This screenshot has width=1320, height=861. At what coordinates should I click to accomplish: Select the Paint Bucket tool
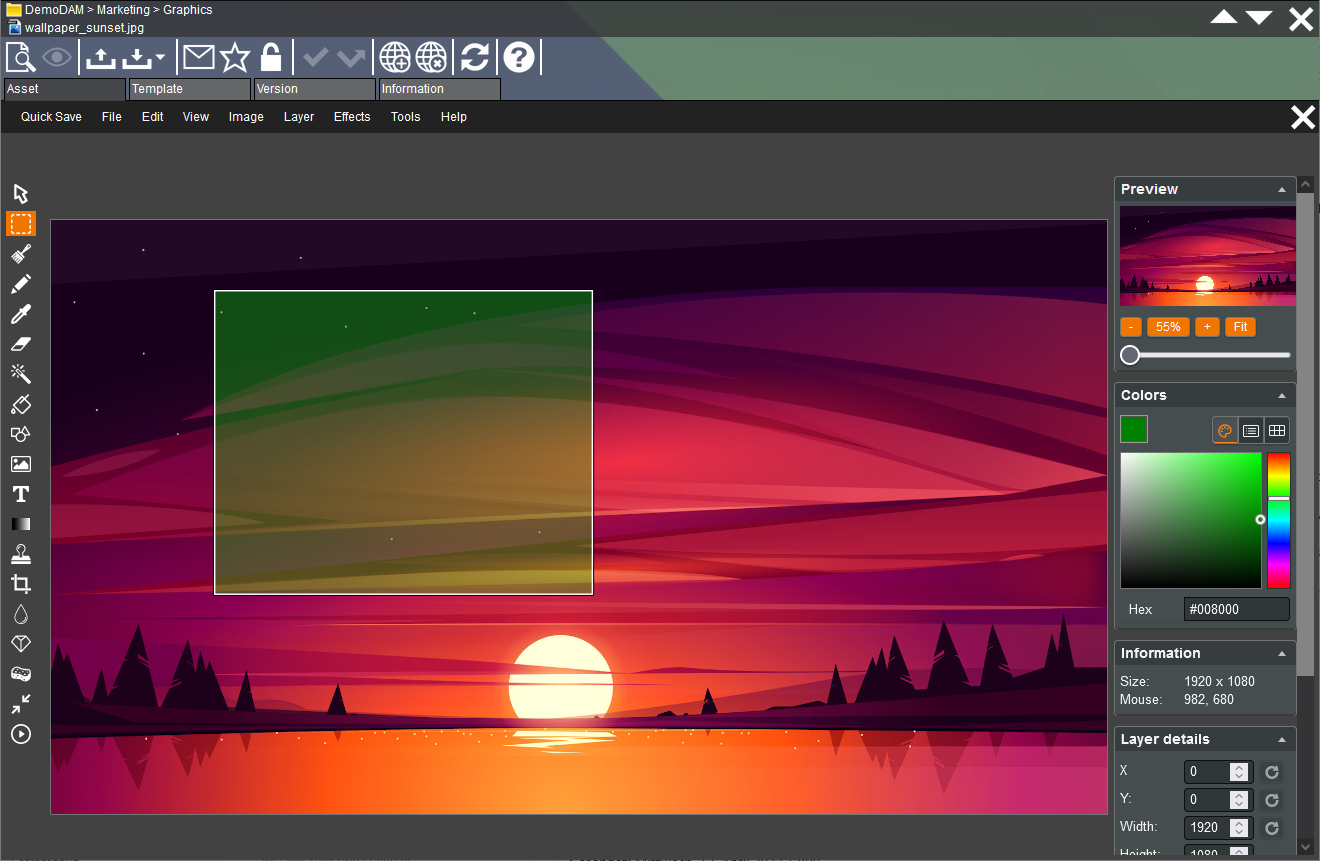[x=20, y=404]
